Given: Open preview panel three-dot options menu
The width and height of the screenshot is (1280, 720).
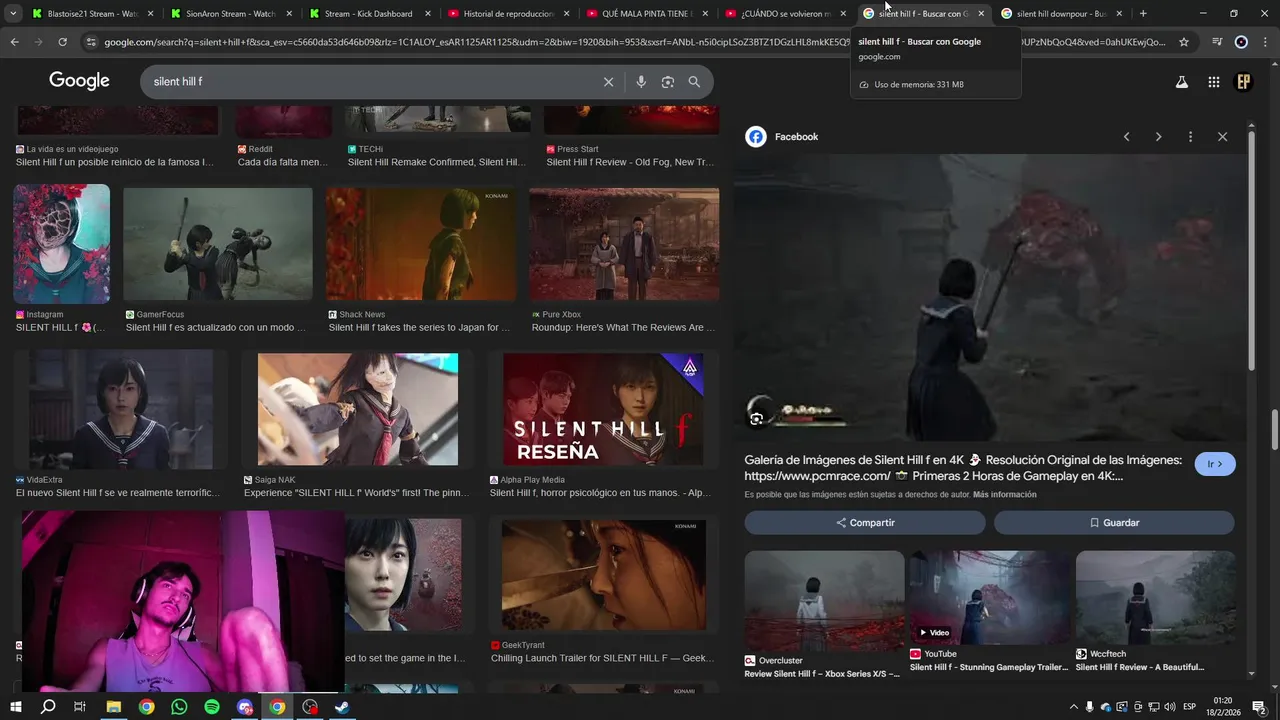Looking at the screenshot, I should [x=1190, y=137].
